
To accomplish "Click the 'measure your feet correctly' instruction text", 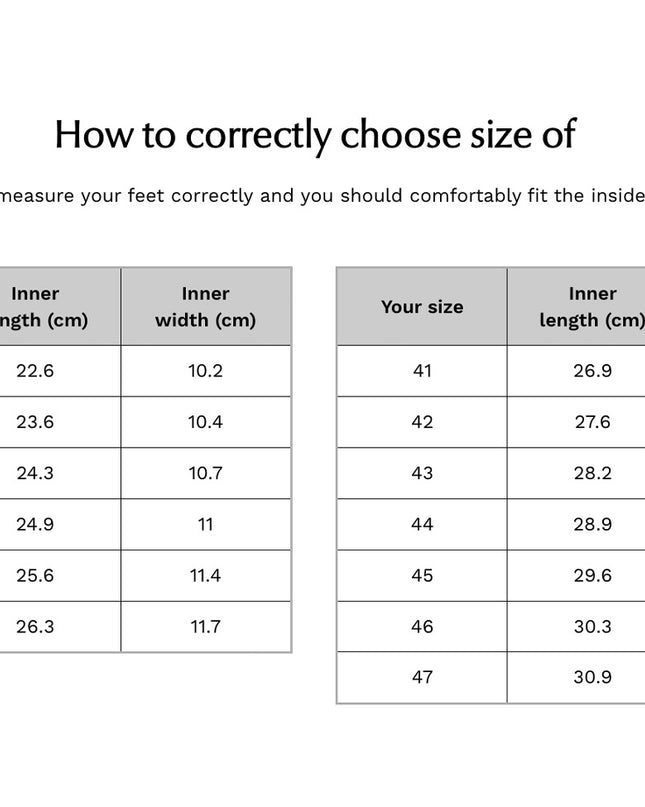I will pyautogui.click(x=127, y=196).
